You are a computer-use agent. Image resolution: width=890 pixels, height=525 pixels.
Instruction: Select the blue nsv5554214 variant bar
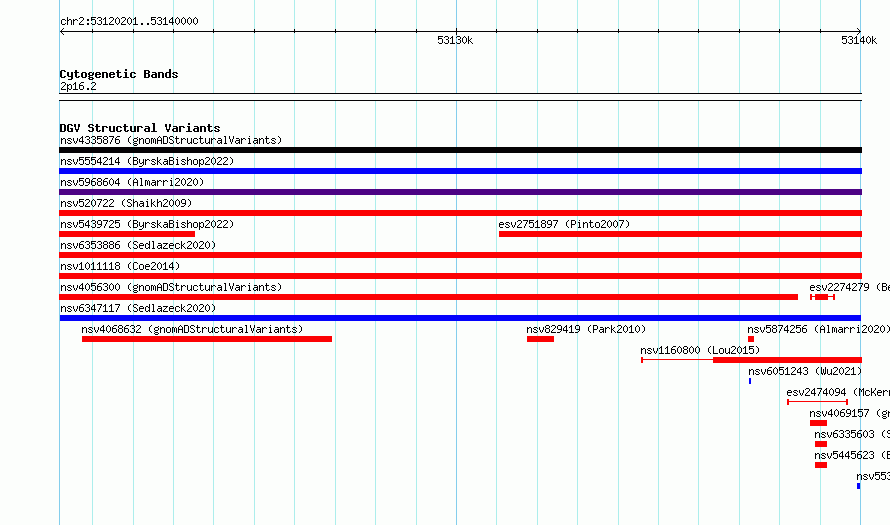tap(460, 171)
